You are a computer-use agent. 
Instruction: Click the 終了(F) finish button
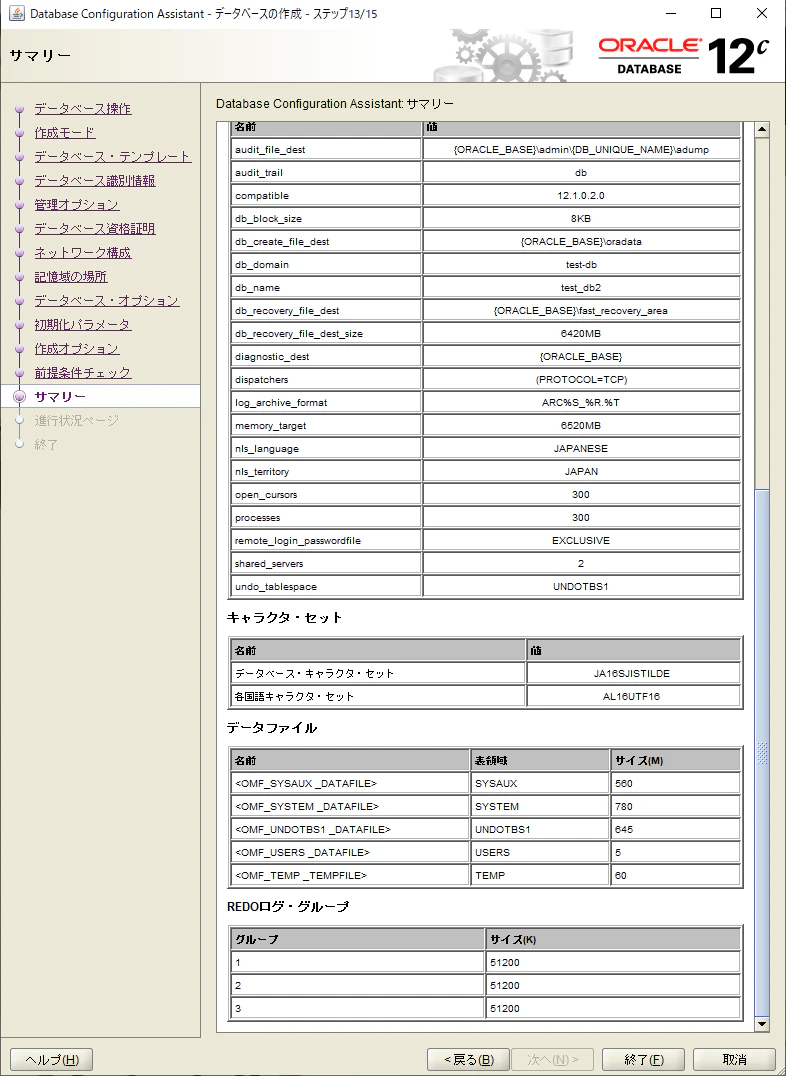click(643, 1060)
